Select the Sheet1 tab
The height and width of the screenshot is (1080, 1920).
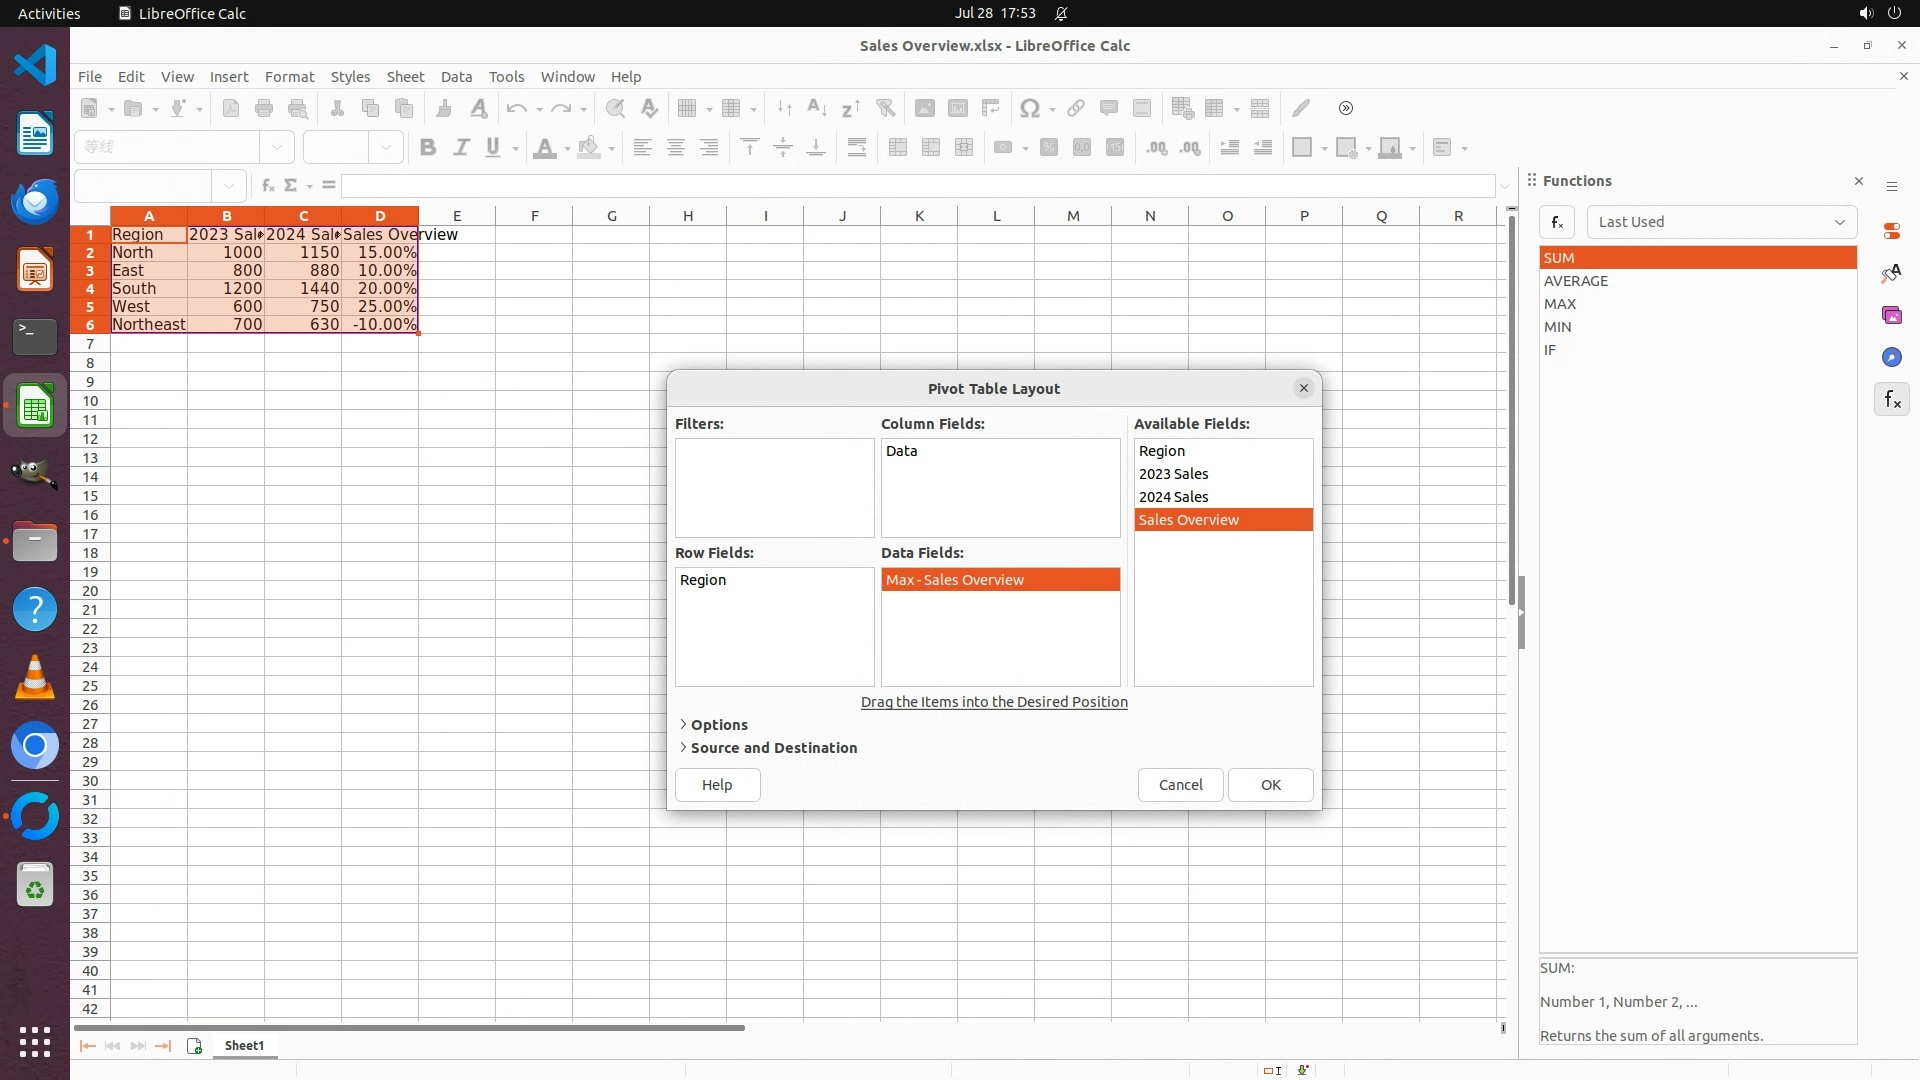pos(244,1046)
